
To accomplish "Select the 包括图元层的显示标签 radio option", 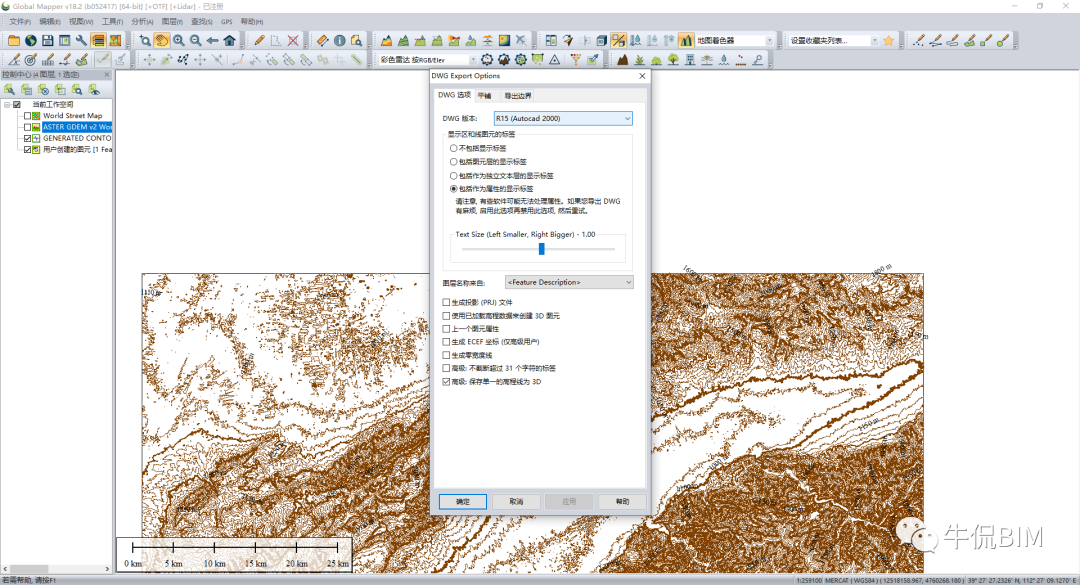I will (x=453, y=162).
